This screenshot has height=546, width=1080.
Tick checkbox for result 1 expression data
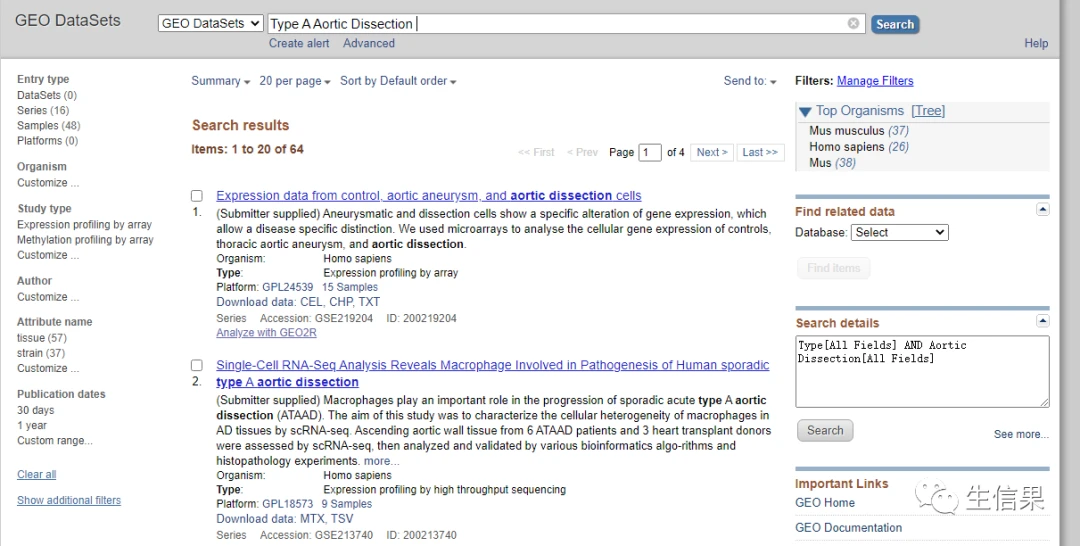pos(197,196)
